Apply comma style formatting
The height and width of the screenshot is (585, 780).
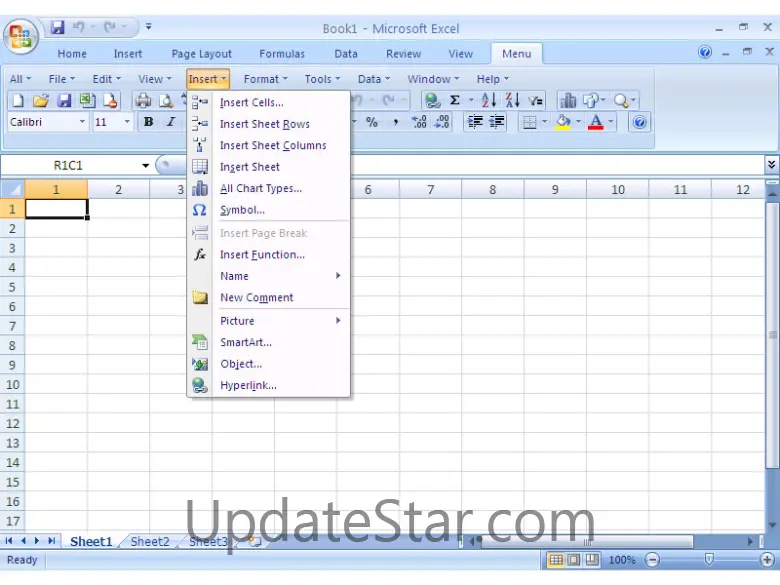[x=395, y=122]
